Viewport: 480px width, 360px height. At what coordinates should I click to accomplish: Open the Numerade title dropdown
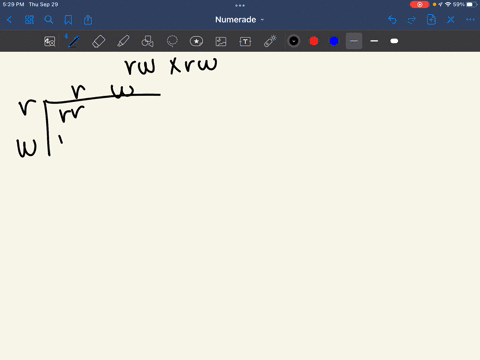pyautogui.click(x=239, y=20)
